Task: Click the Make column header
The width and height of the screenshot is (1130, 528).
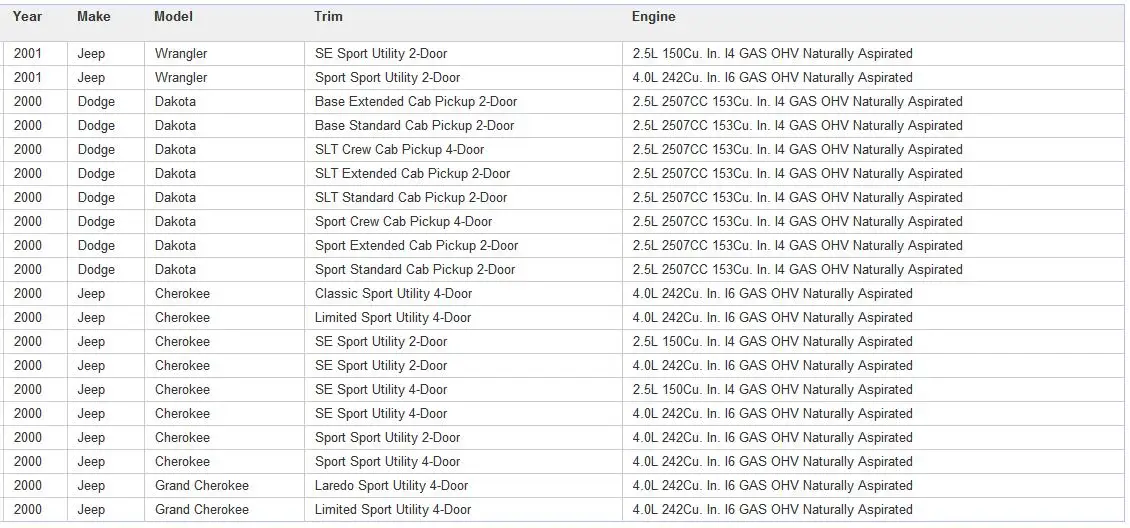Action: [94, 17]
